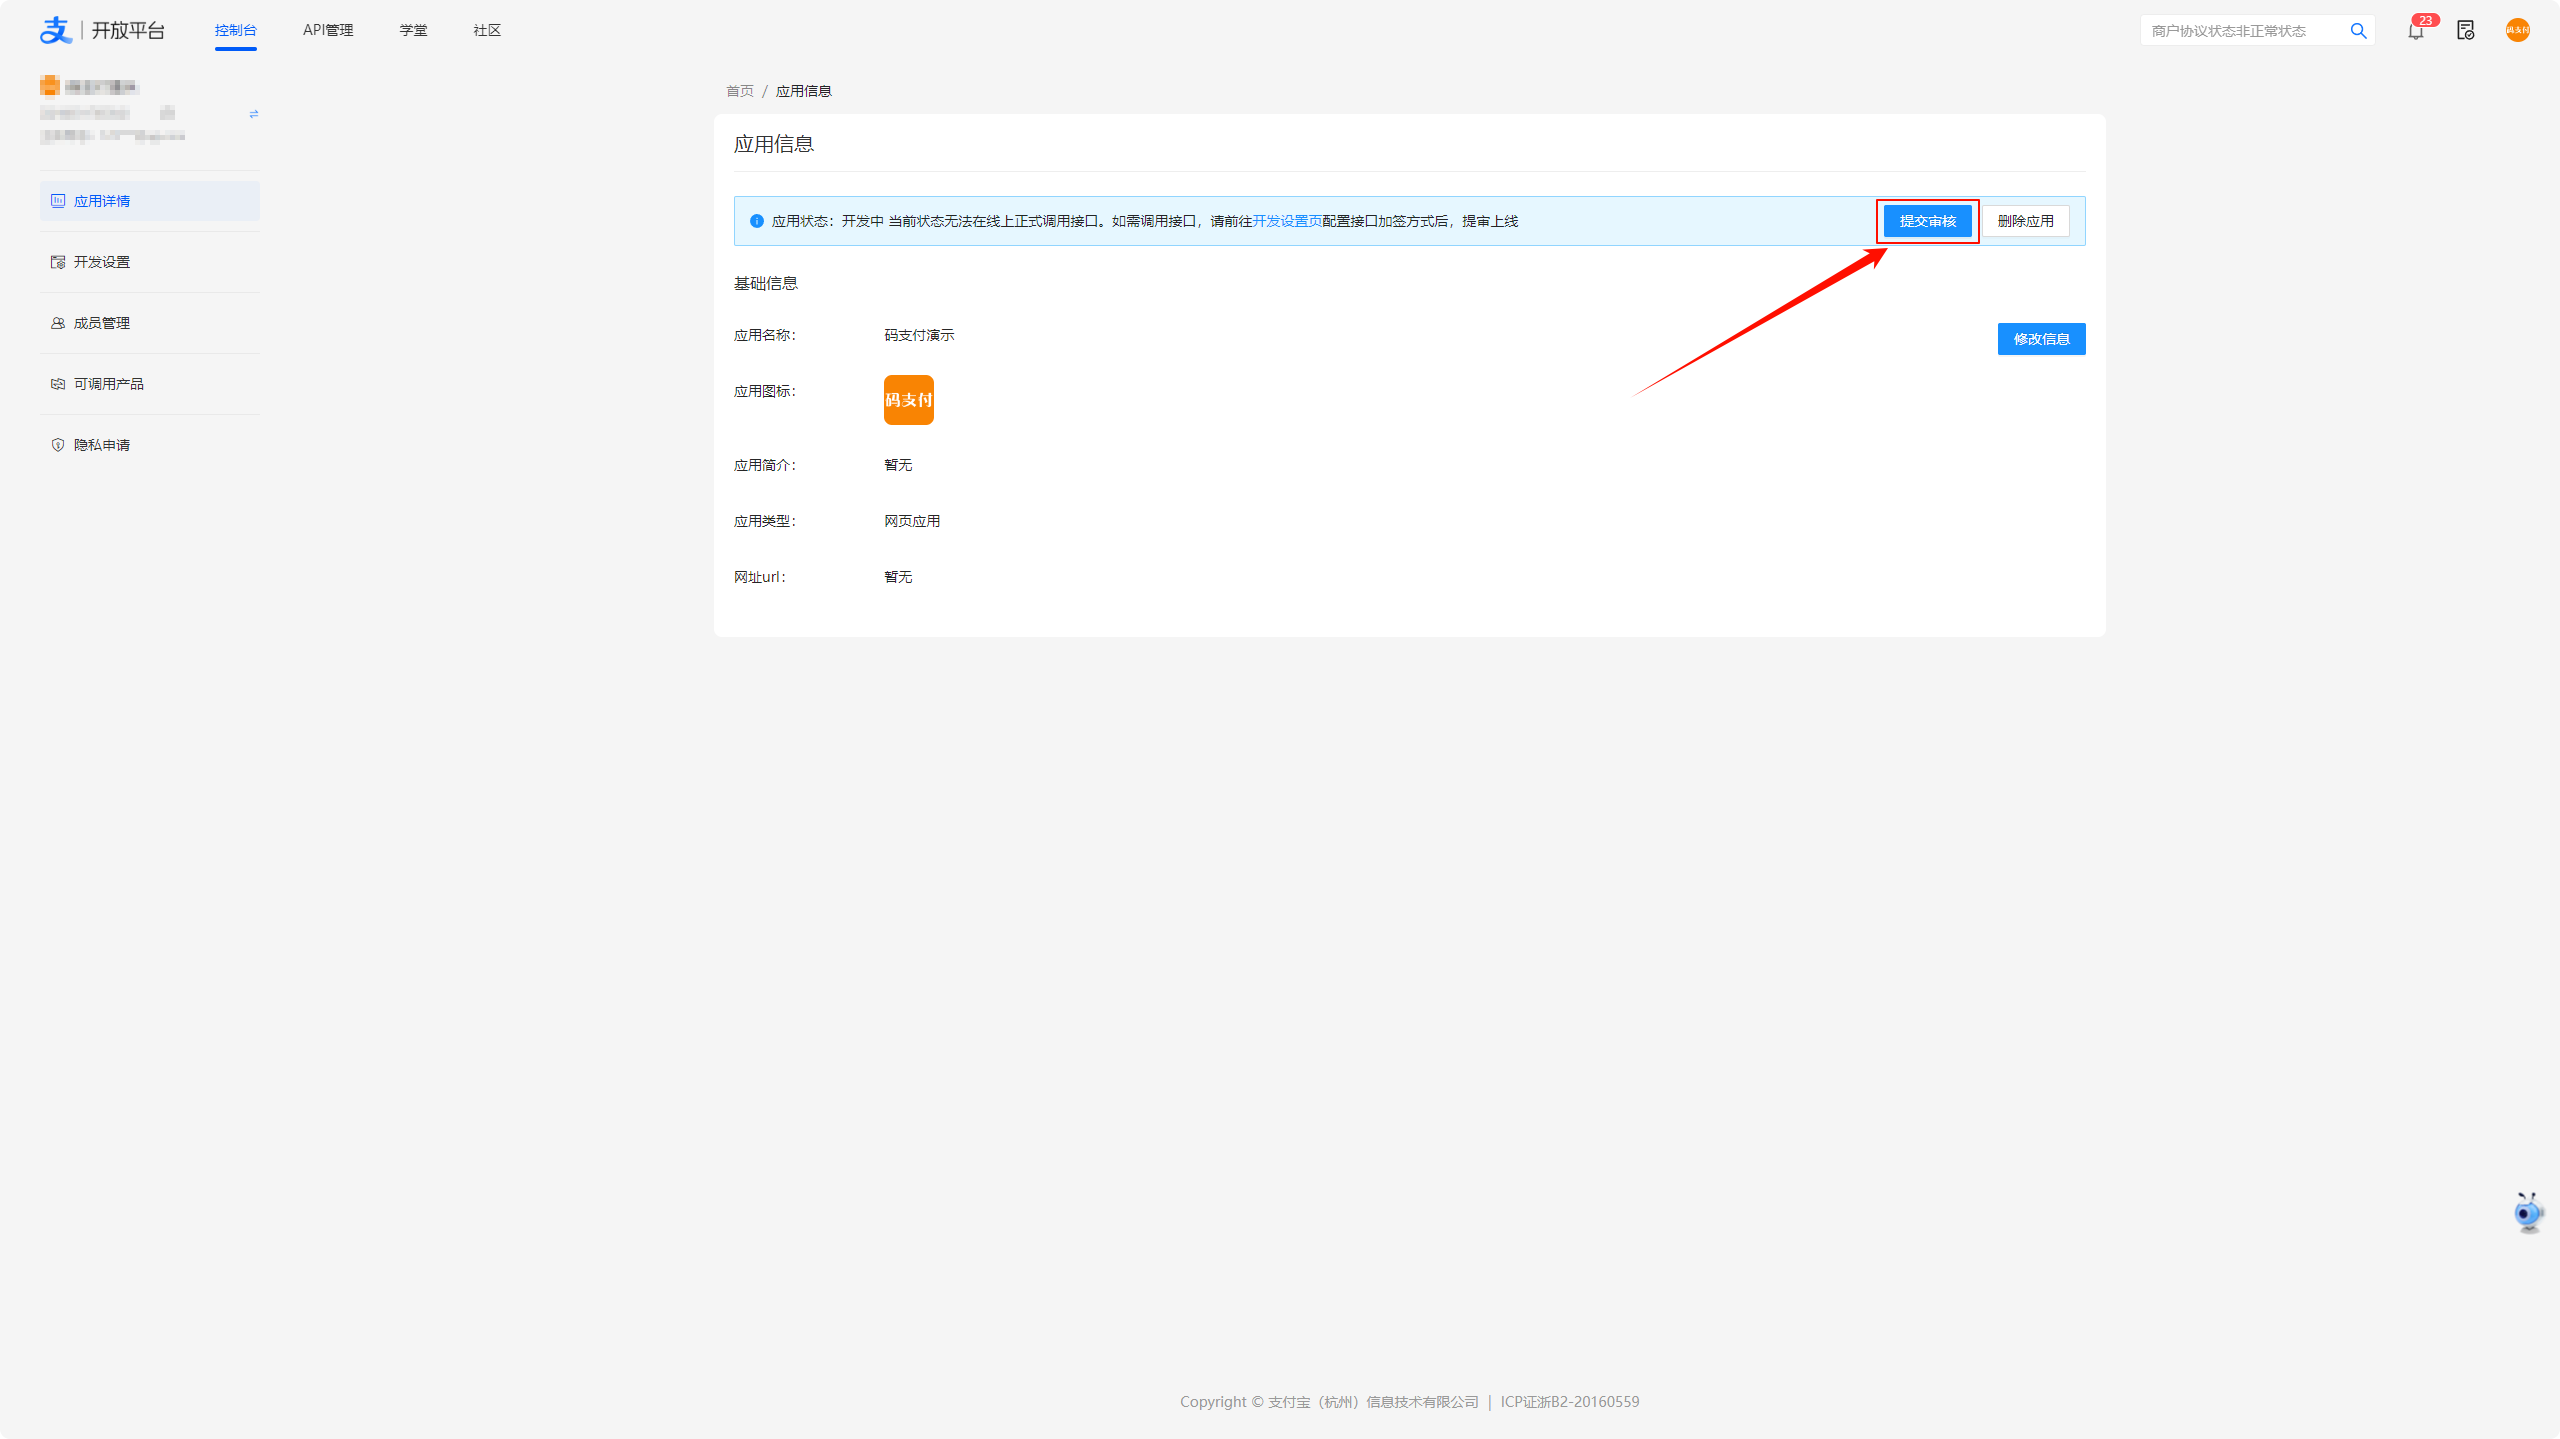Screen dimensions: 2560x1439
Task: Open the notification bell icon
Action: tap(2415, 31)
